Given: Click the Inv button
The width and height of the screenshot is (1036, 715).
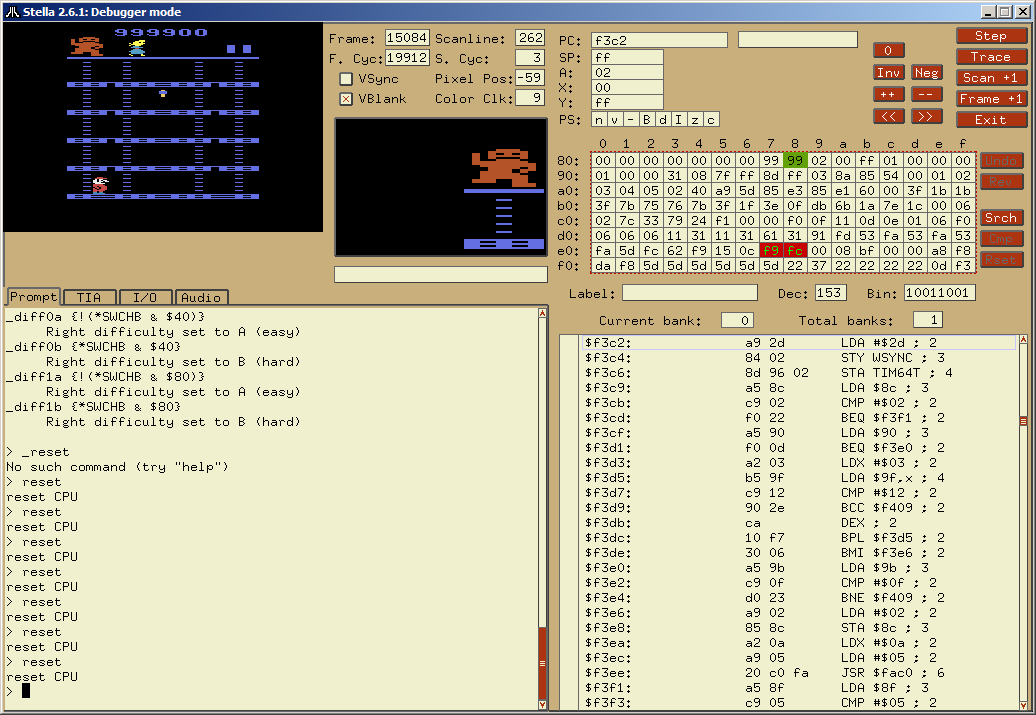Looking at the screenshot, I should pos(888,73).
